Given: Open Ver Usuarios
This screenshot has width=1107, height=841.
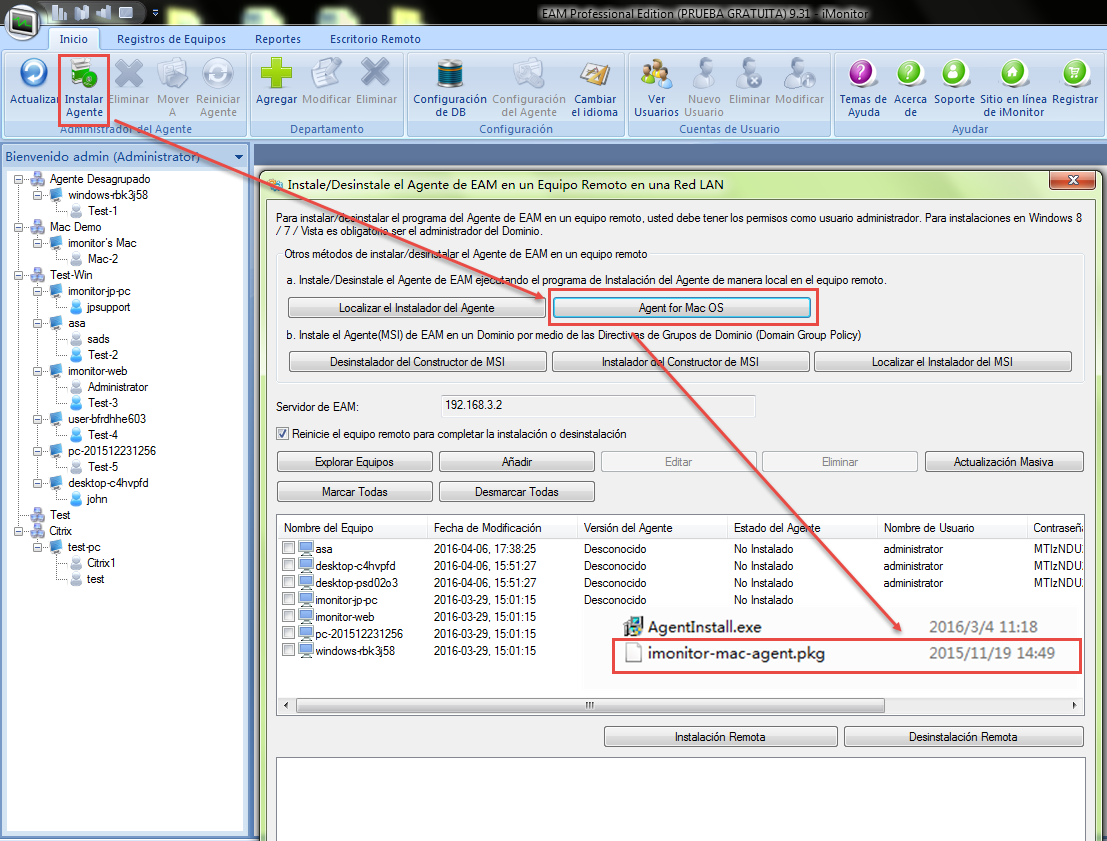Looking at the screenshot, I should (656, 88).
